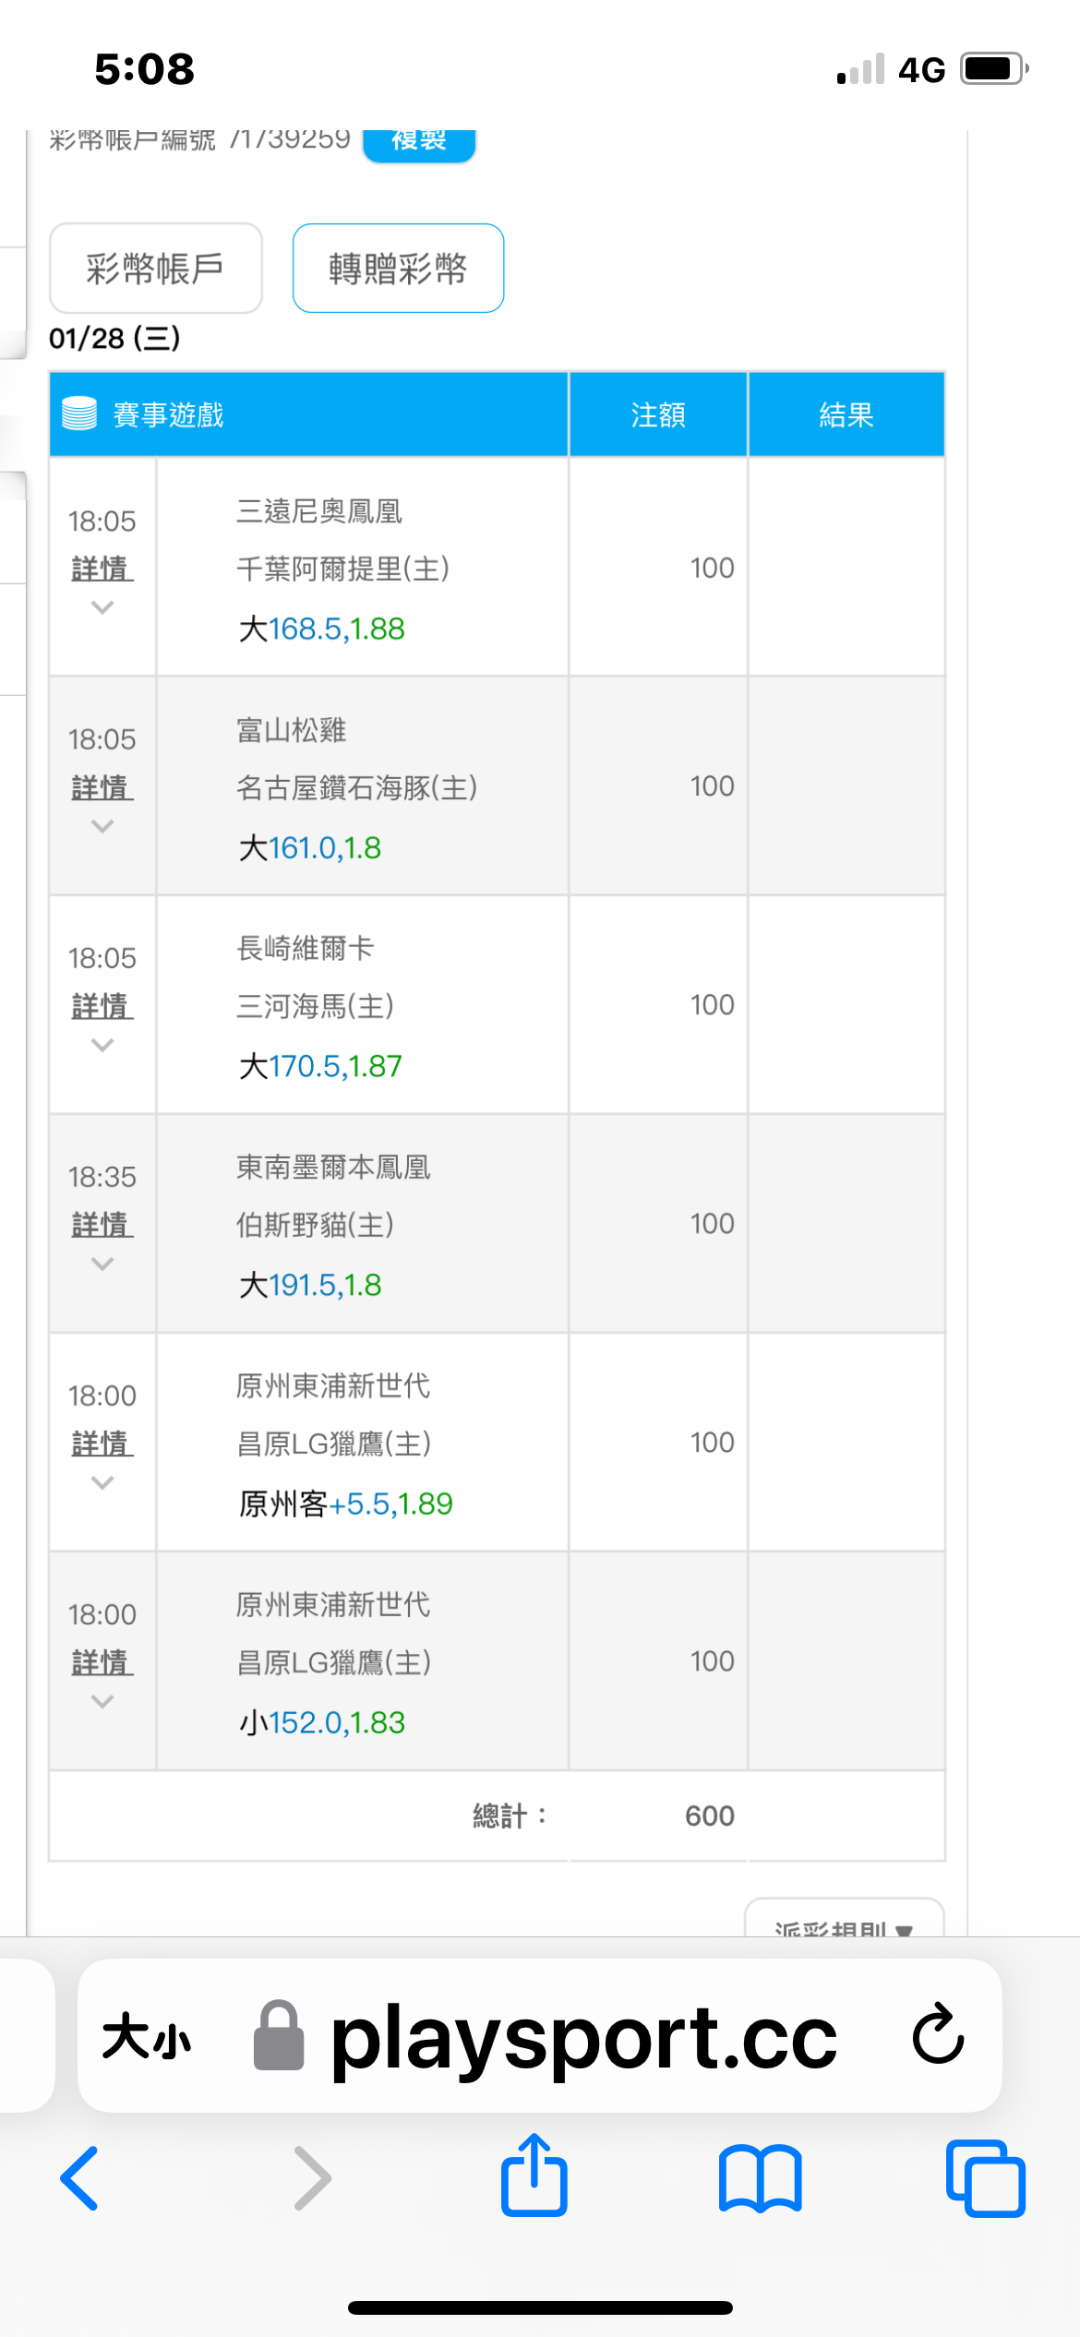Image resolution: width=1080 pixels, height=2337 pixels.
Task: Expand details chevron for 富山松雞 game
Action: [x=102, y=827]
